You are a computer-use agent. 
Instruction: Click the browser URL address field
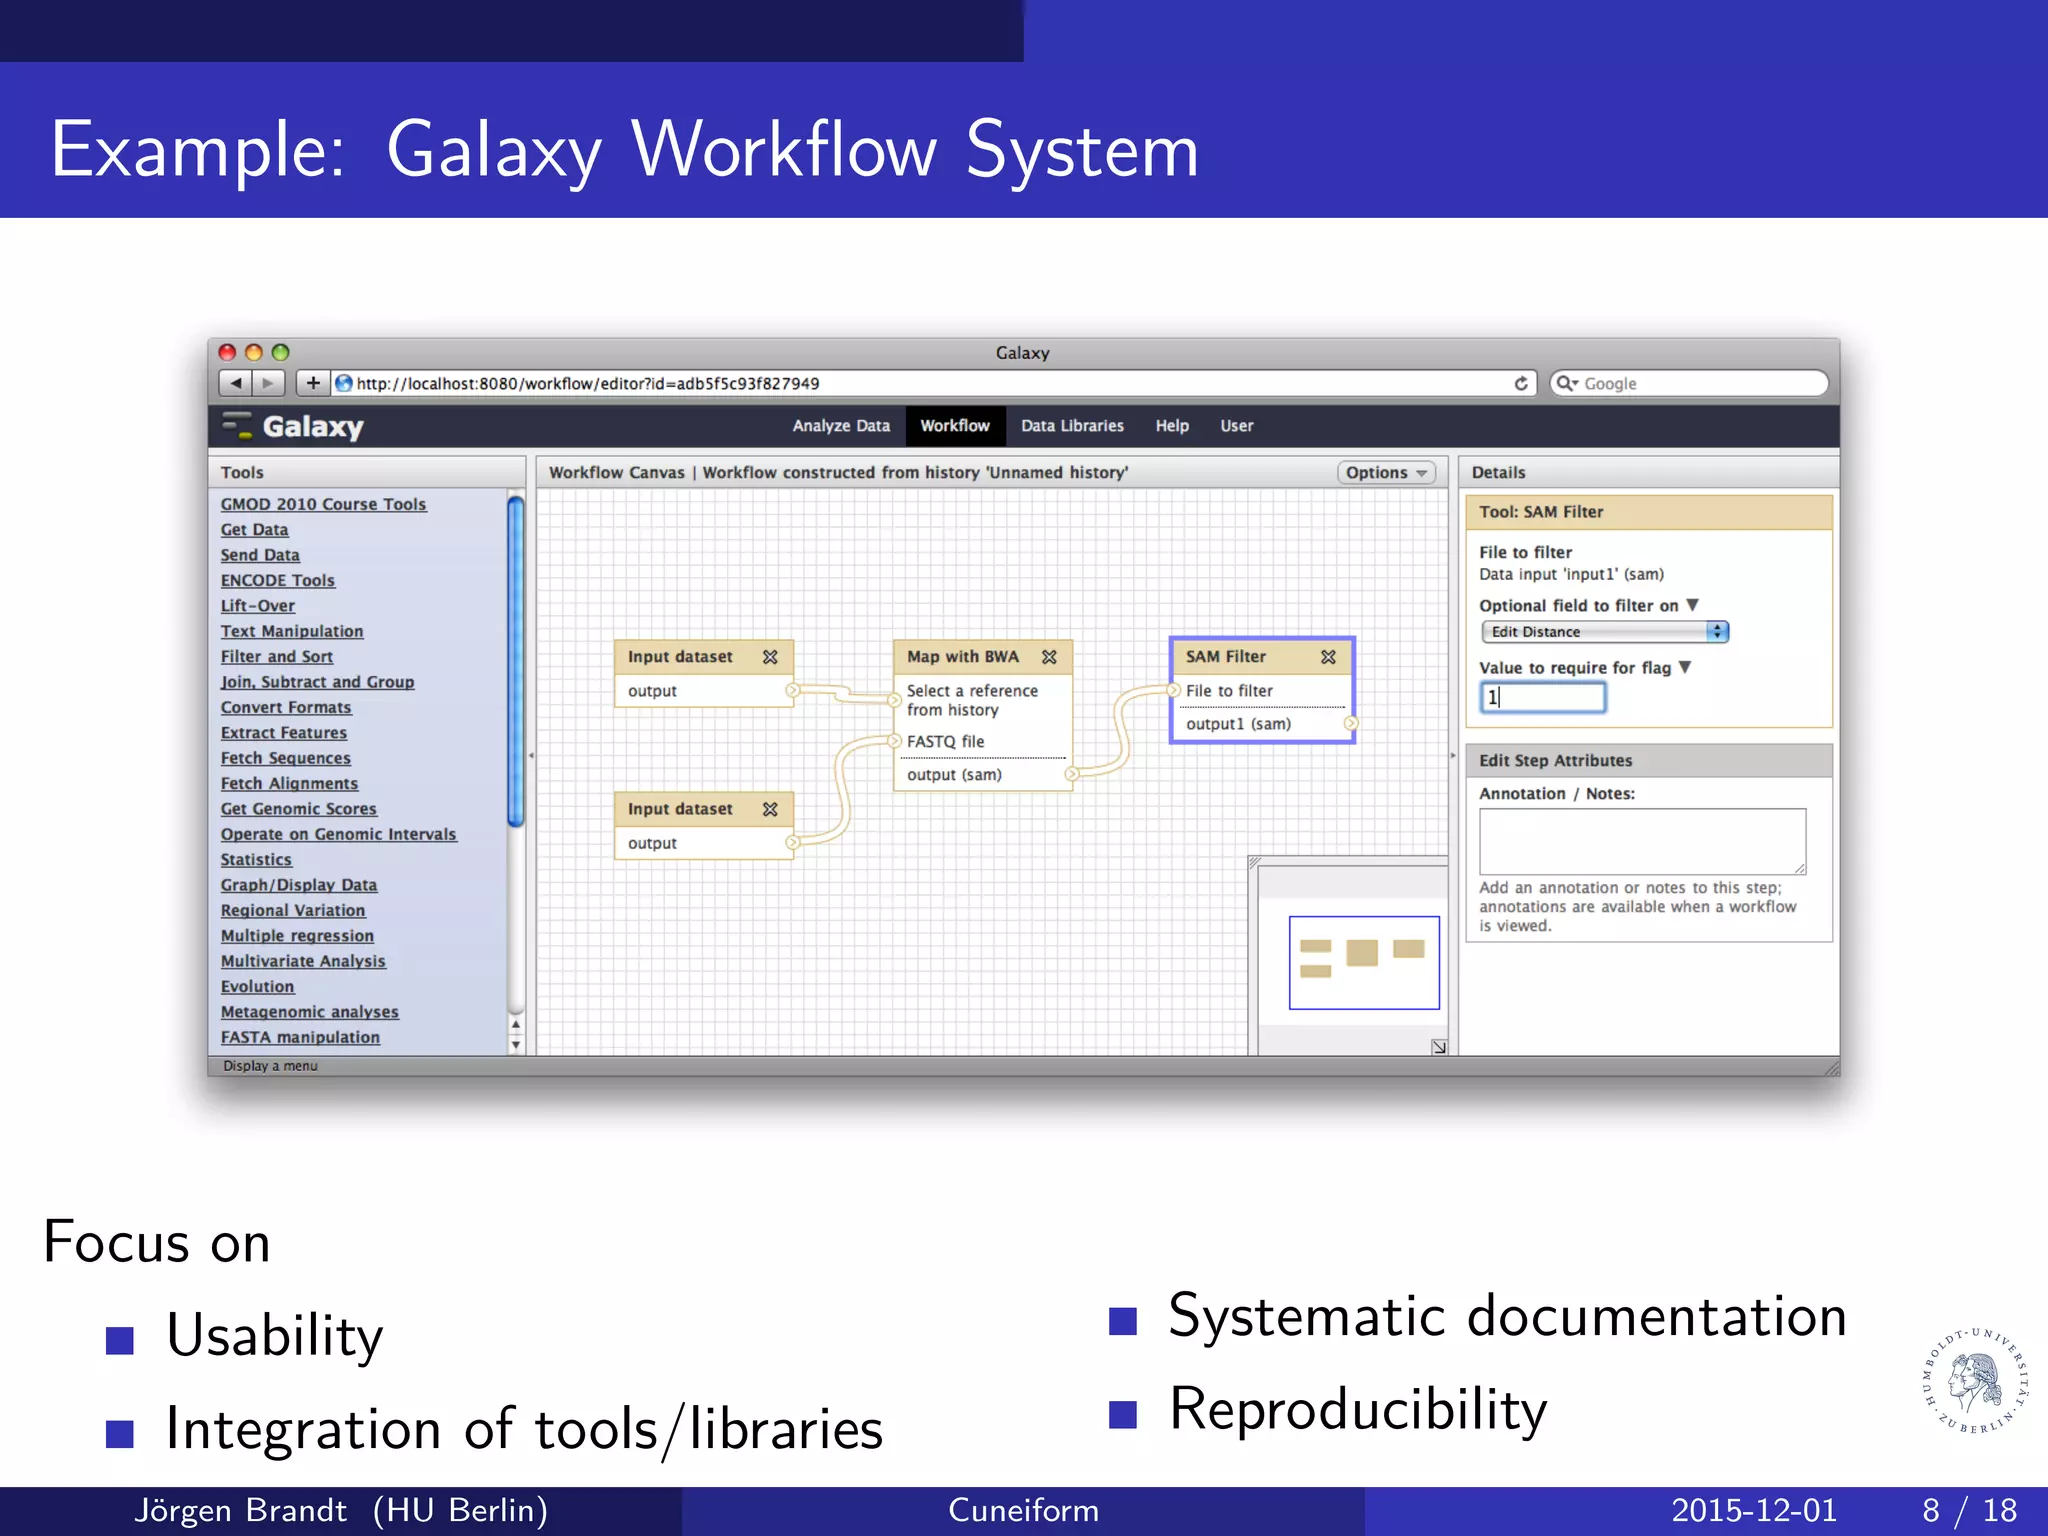[x=935, y=383]
